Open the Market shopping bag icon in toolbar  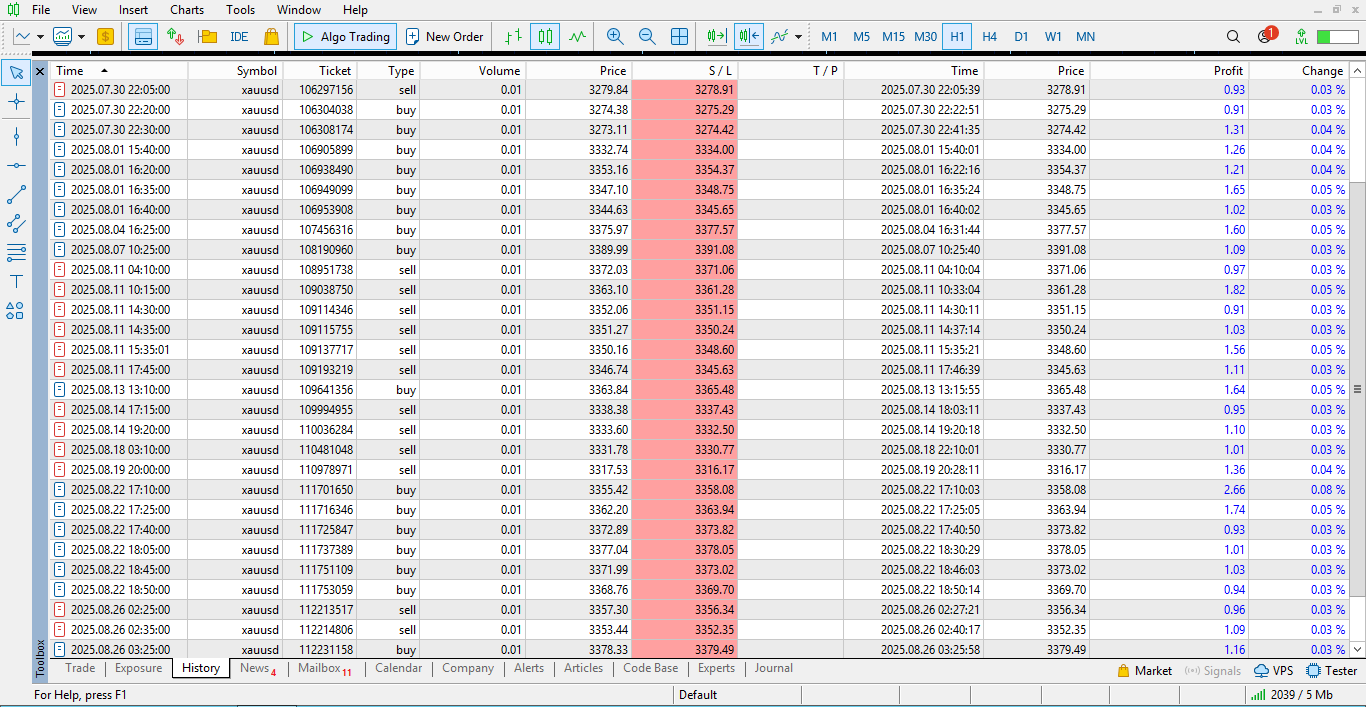click(x=271, y=37)
